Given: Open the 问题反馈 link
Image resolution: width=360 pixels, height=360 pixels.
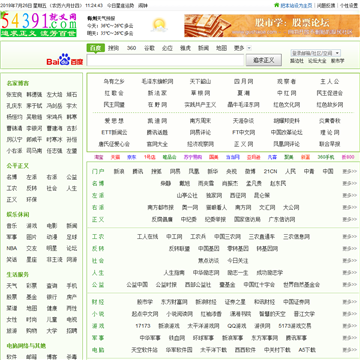Looking at the screenshot, I should pos(326,6).
